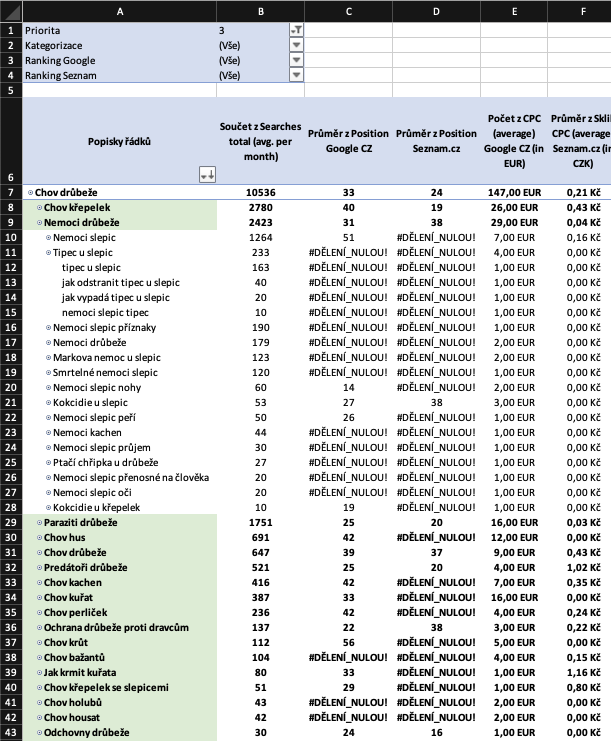Select column D header
Viewport: 611px width, 741px height.
tap(436, 11)
